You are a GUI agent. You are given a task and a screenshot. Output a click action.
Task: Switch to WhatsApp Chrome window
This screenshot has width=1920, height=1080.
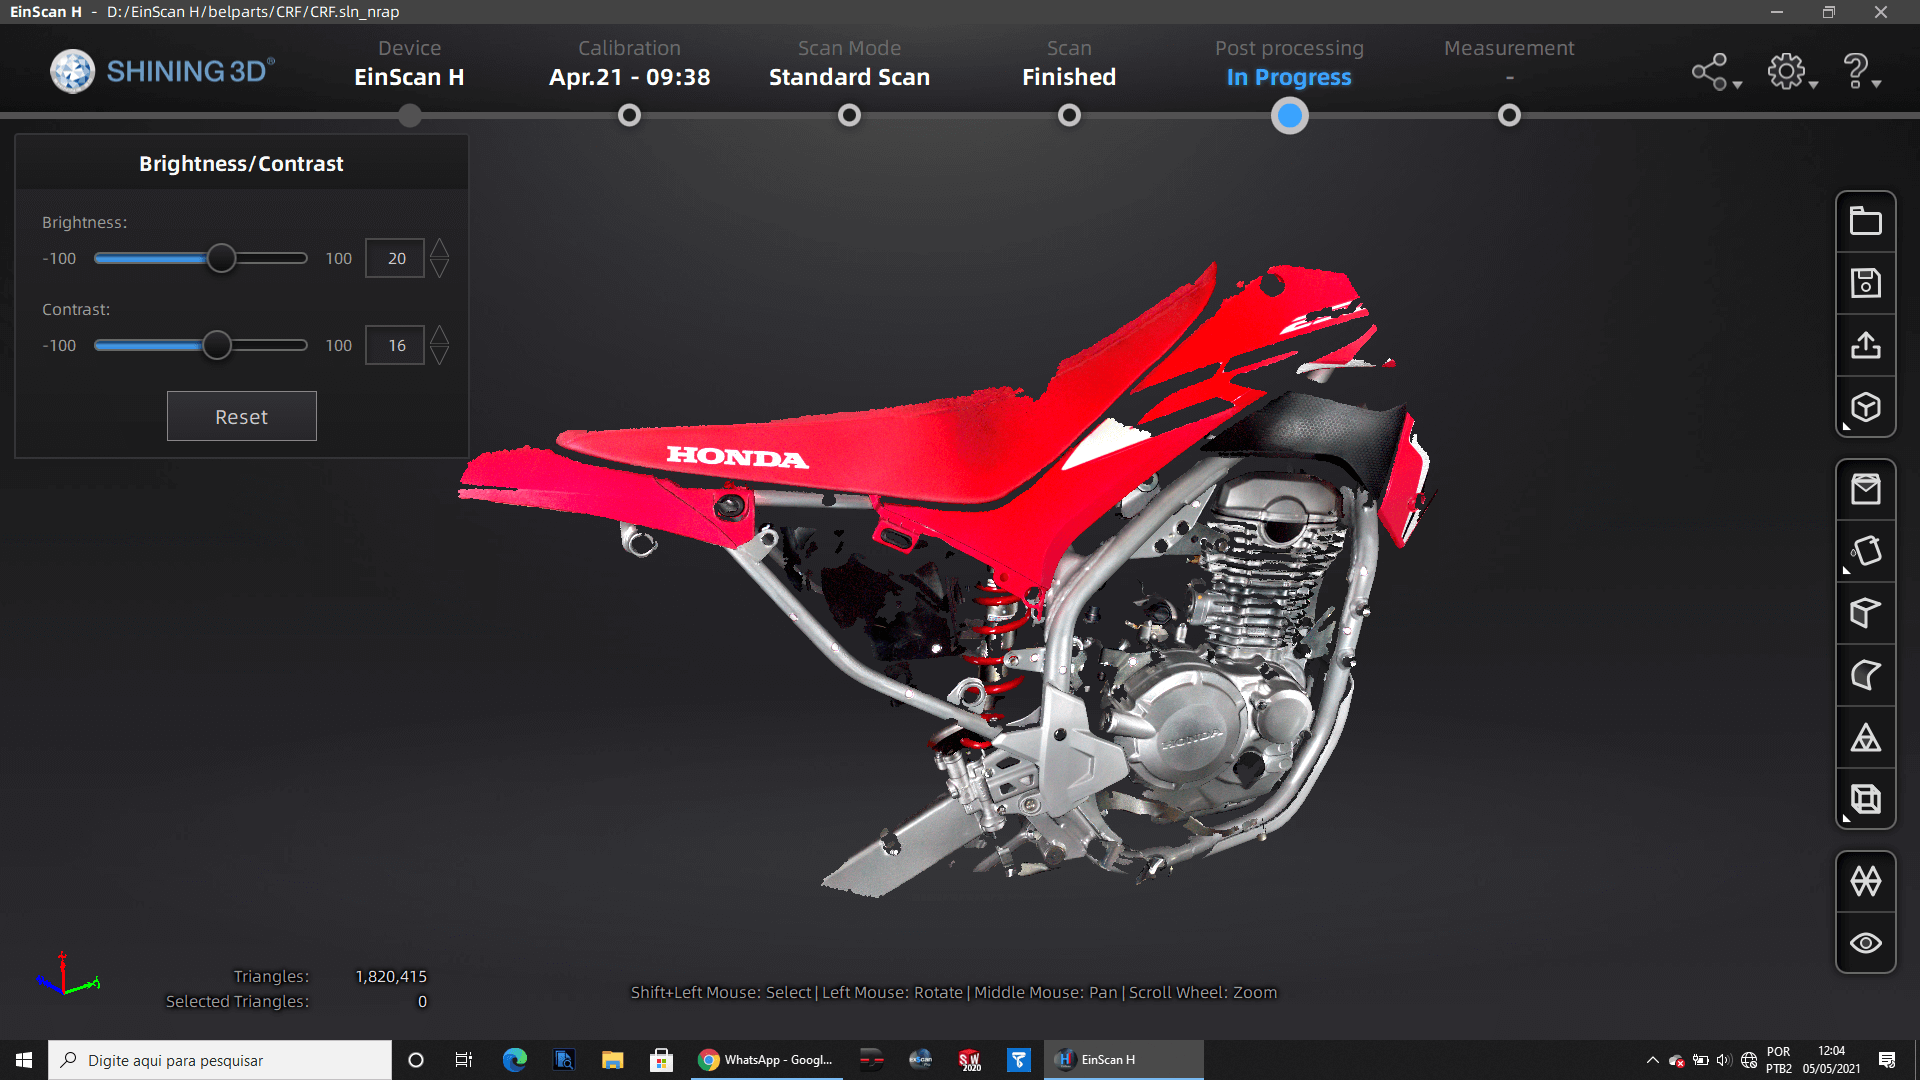[x=766, y=1060]
